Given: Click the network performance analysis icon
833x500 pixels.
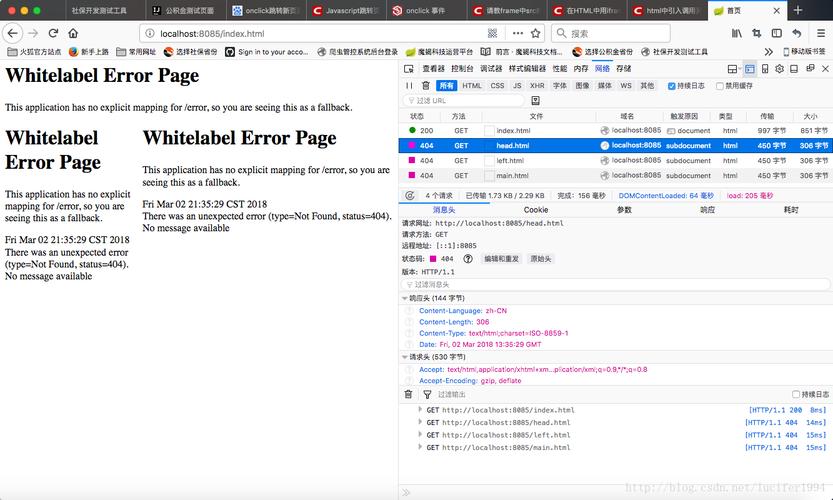Looking at the screenshot, I should pyautogui.click(x=410, y=196).
